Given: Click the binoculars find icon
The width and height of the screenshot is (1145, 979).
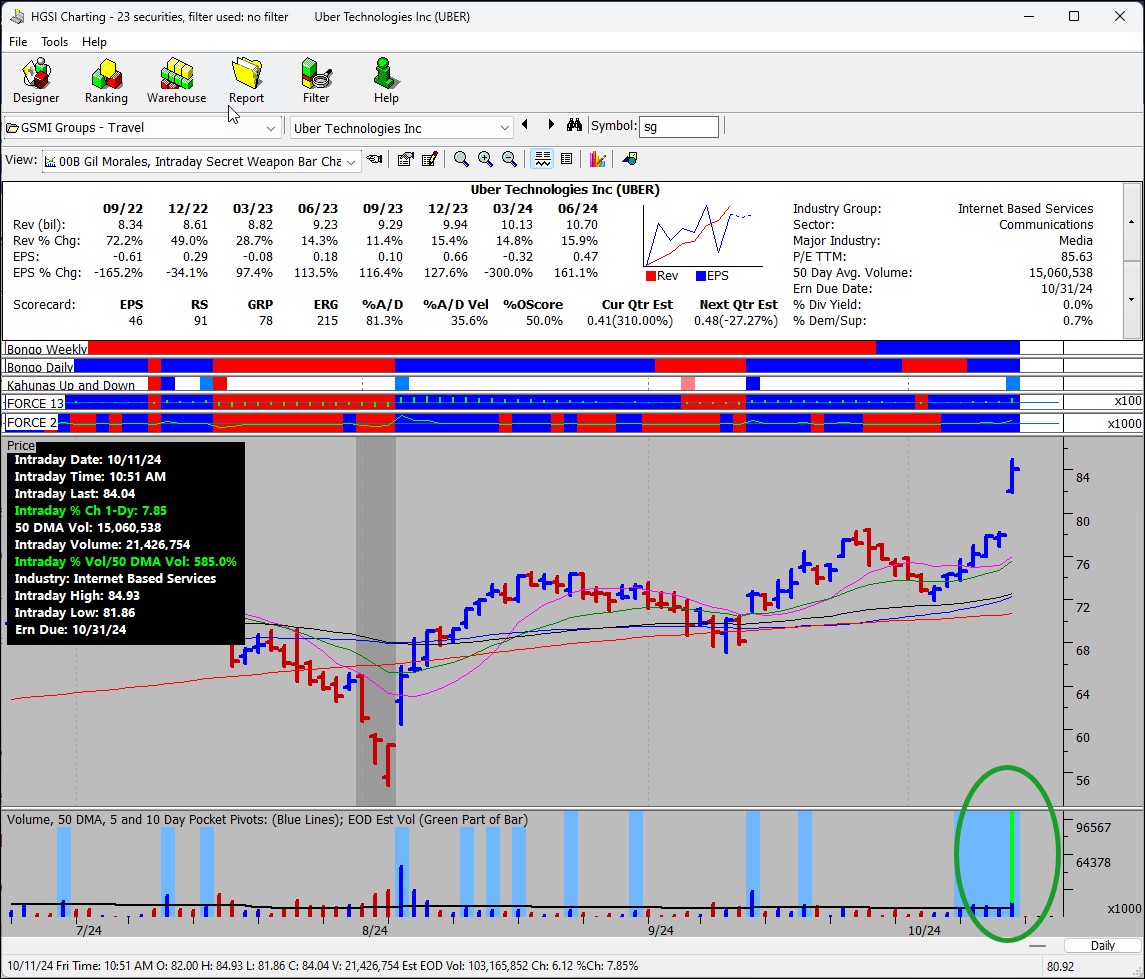Looking at the screenshot, I should (x=575, y=125).
